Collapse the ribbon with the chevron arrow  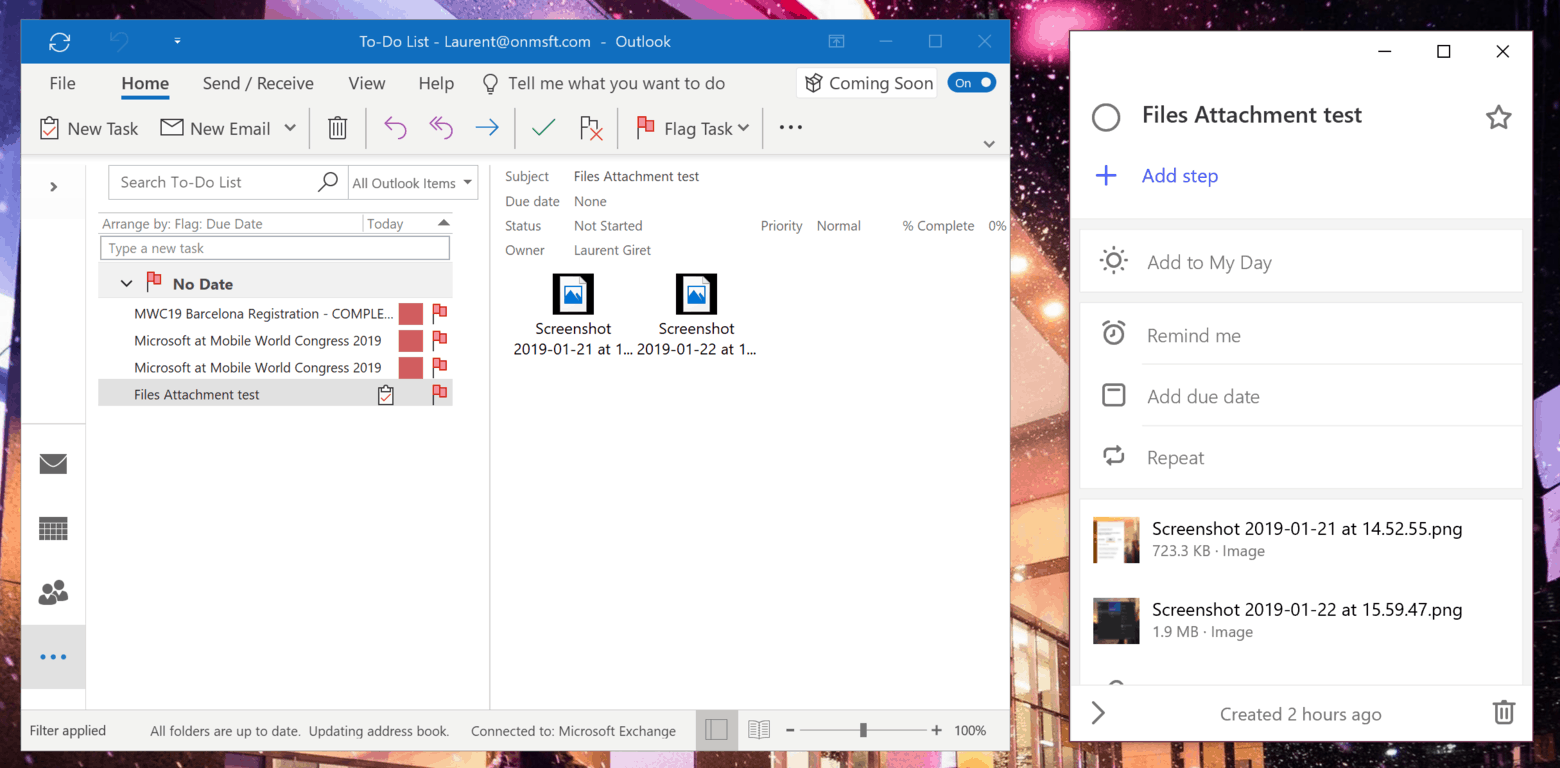[x=989, y=144]
